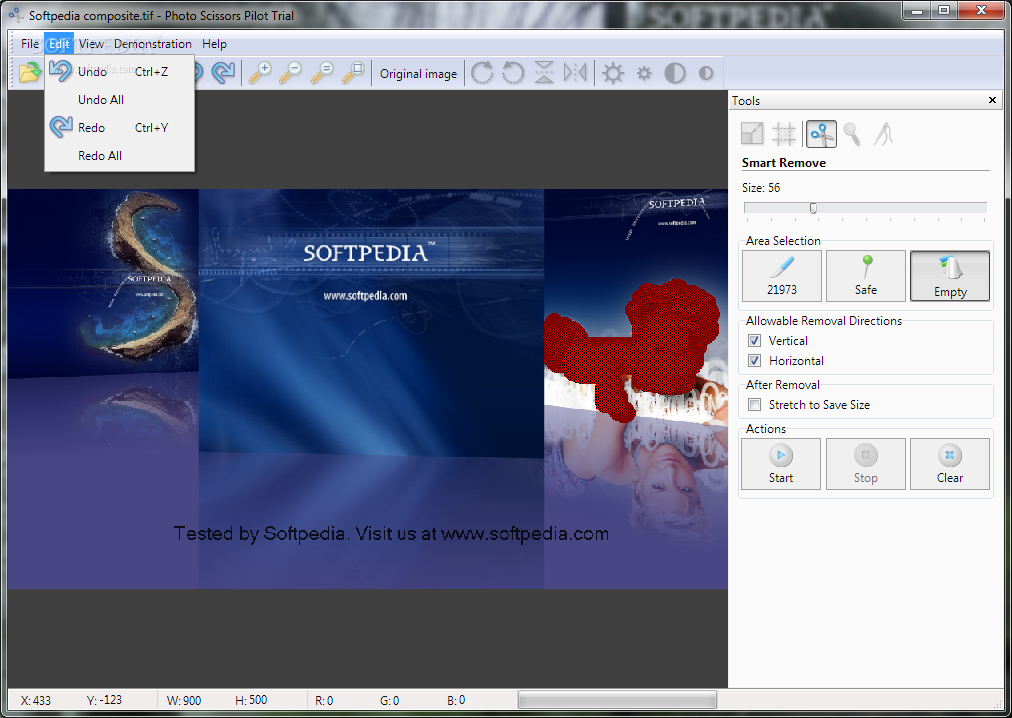Click the Stop action button
The image size is (1012, 718).
865,464
